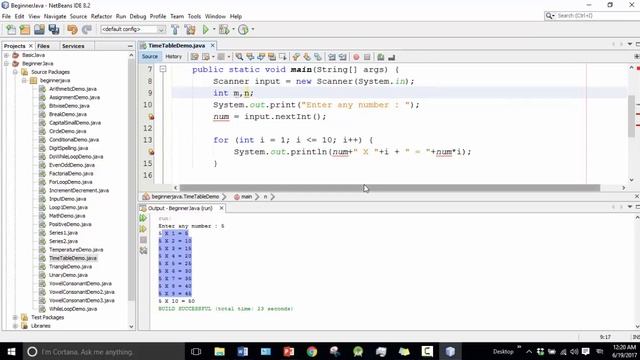Click the Start Macro Recording red circle icon
The height and width of the screenshot is (360, 640).
[356, 57]
